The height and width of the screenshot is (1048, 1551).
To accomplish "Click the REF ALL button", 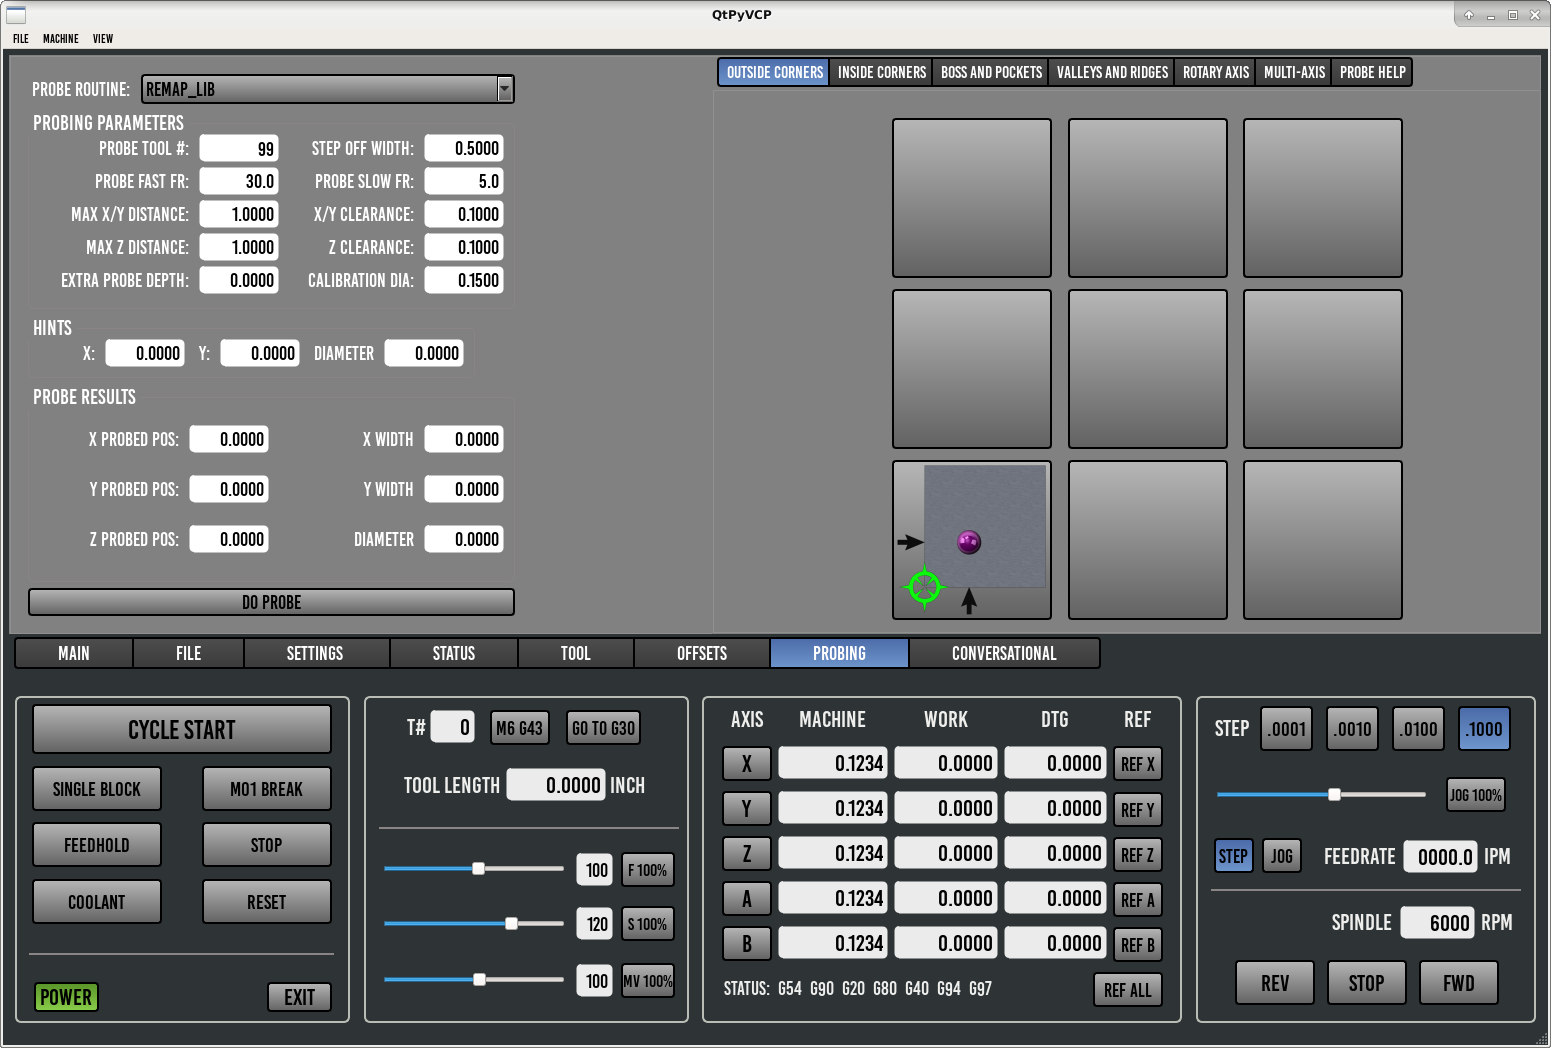I will pyautogui.click(x=1128, y=990).
